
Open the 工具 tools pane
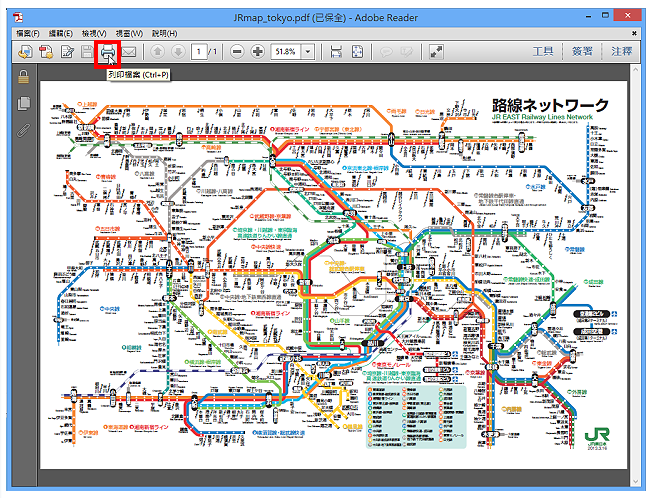543,52
